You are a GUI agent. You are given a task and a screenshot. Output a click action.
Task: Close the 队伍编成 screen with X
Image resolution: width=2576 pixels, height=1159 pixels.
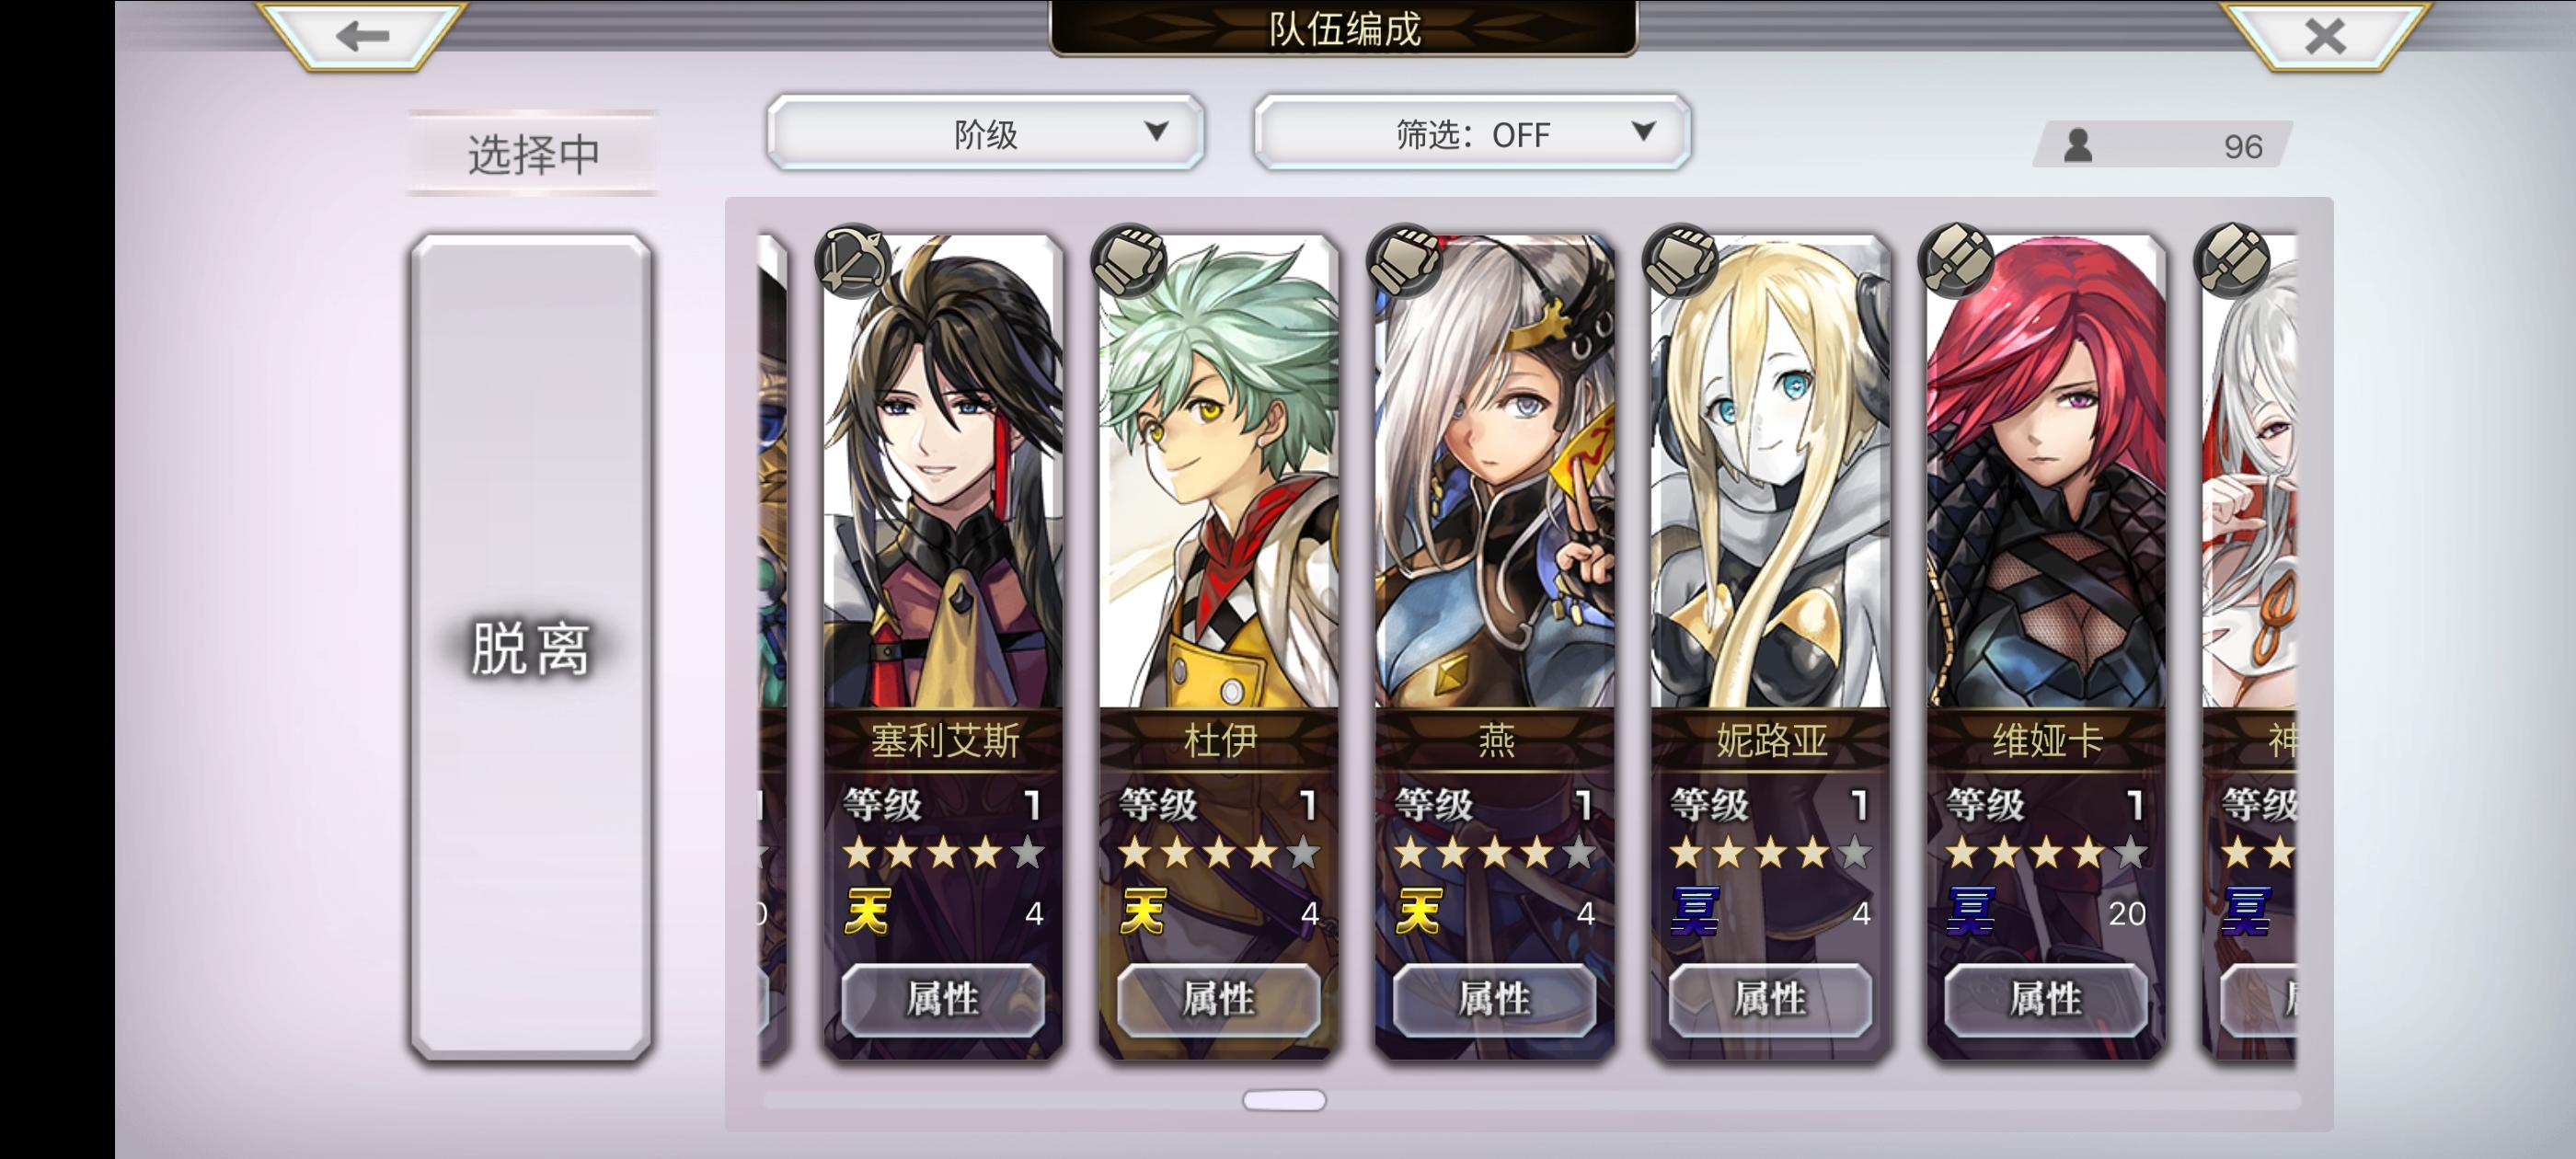pyautogui.click(x=2324, y=36)
